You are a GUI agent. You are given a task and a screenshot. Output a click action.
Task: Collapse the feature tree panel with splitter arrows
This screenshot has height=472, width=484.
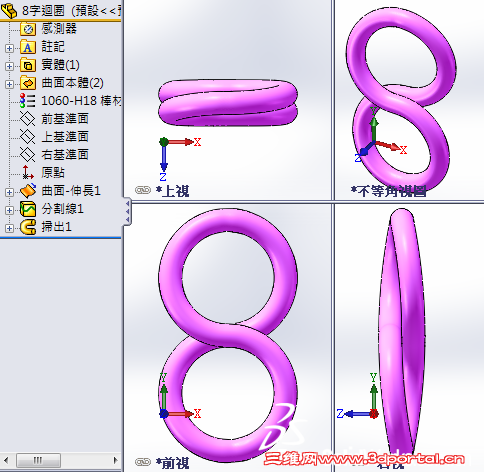[x=127, y=211]
